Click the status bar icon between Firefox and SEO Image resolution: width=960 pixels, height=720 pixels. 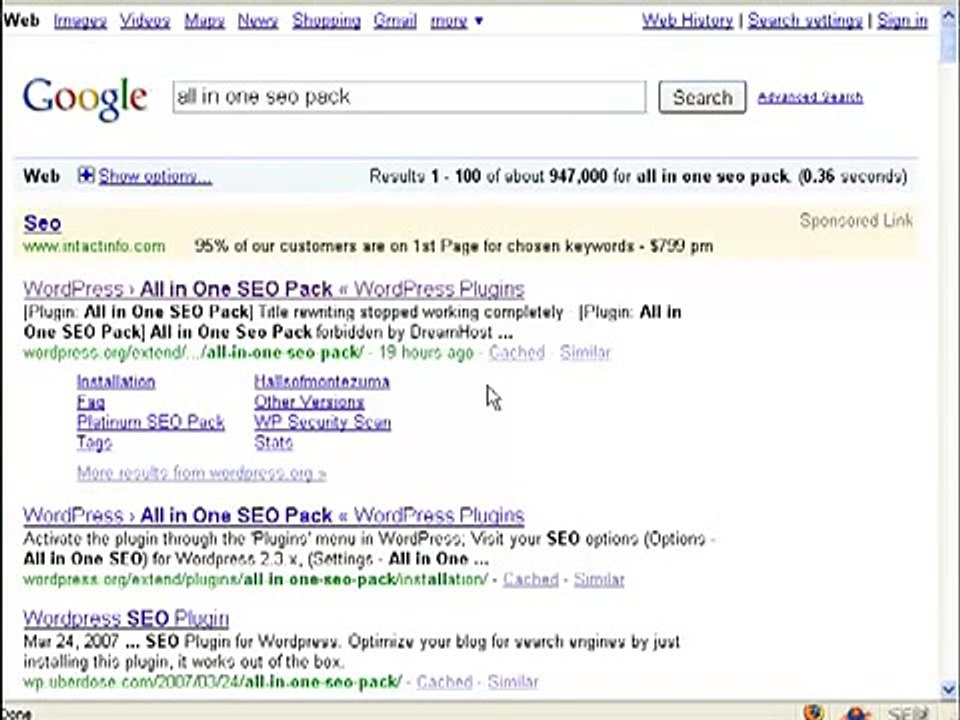pos(857,713)
